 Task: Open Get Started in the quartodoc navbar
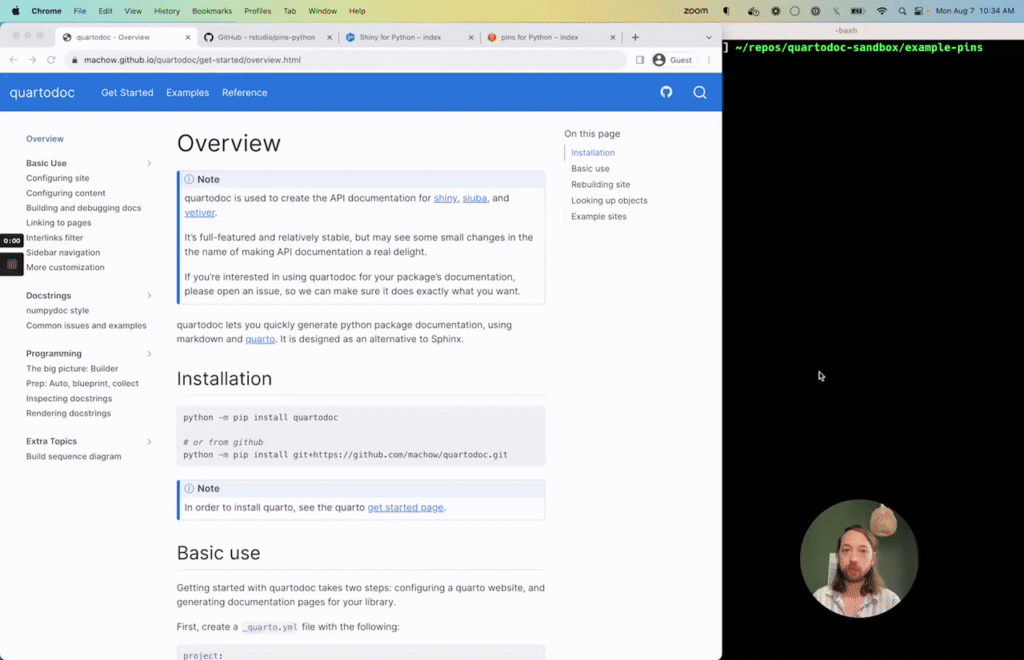click(127, 93)
